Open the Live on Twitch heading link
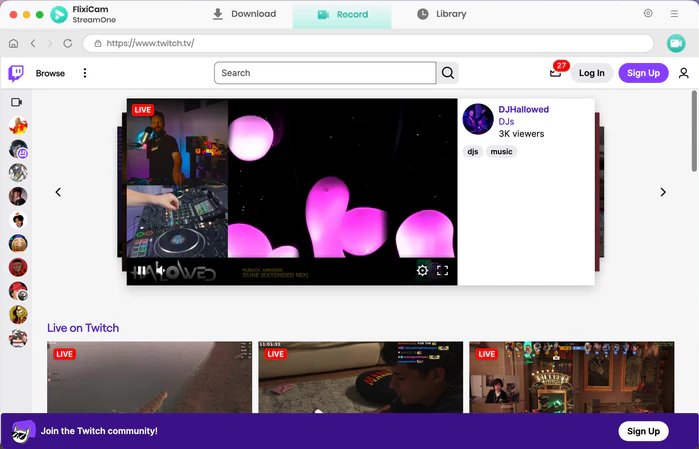The width and height of the screenshot is (699, 449). 83,328
